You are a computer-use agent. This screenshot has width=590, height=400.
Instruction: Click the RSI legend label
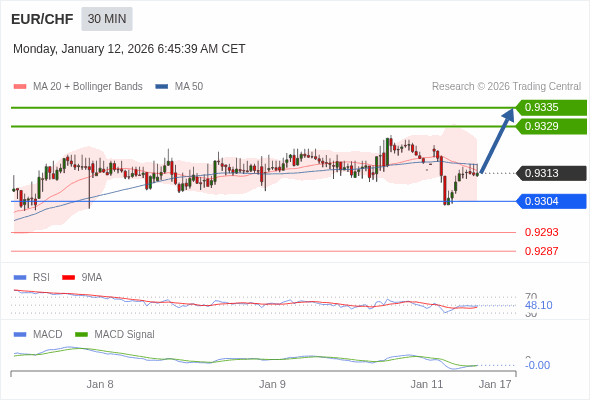coord(41,278)
